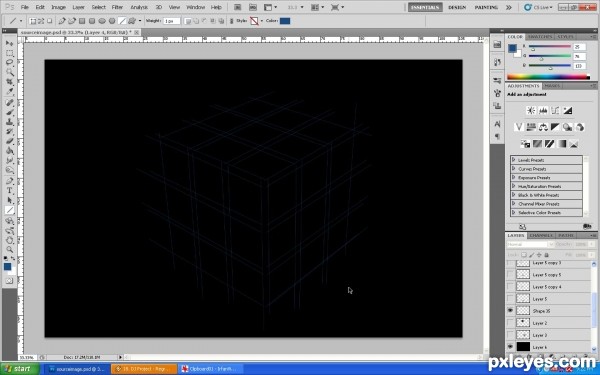Switch to the Swatches tab
The height and width of the screenshot is (375, 600).
pos(540,37)
